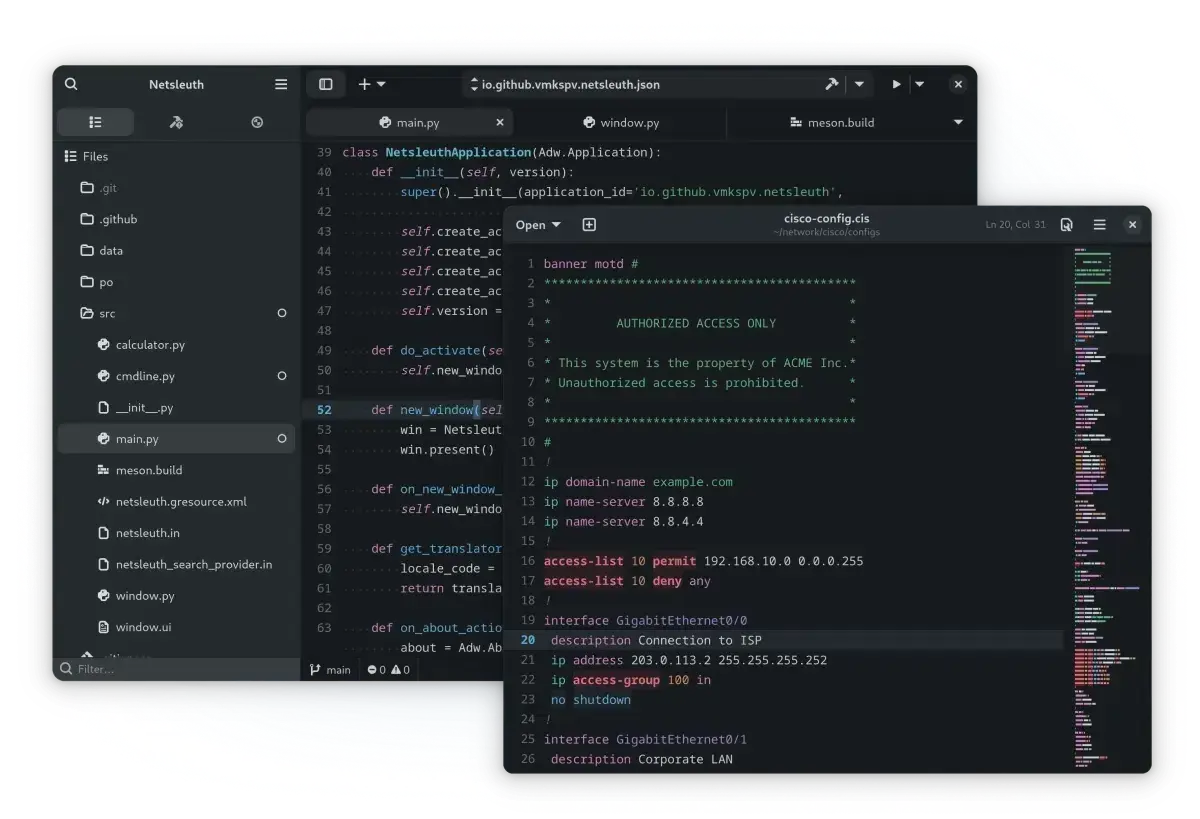Viewport: 1200px width, 819px height.
Task: Open the io.github.vmkspv.netsleuth.json project selector
Action: (565, 85)
